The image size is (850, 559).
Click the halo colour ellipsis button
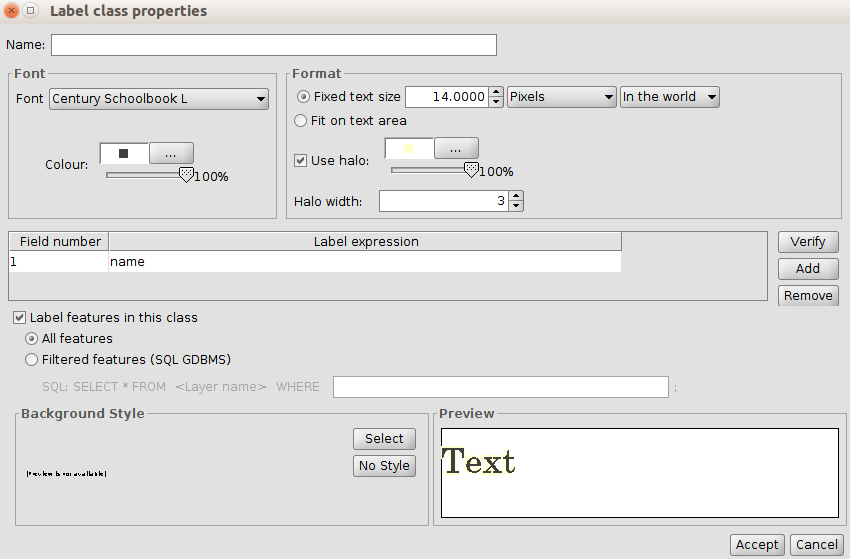click(456, 148)
